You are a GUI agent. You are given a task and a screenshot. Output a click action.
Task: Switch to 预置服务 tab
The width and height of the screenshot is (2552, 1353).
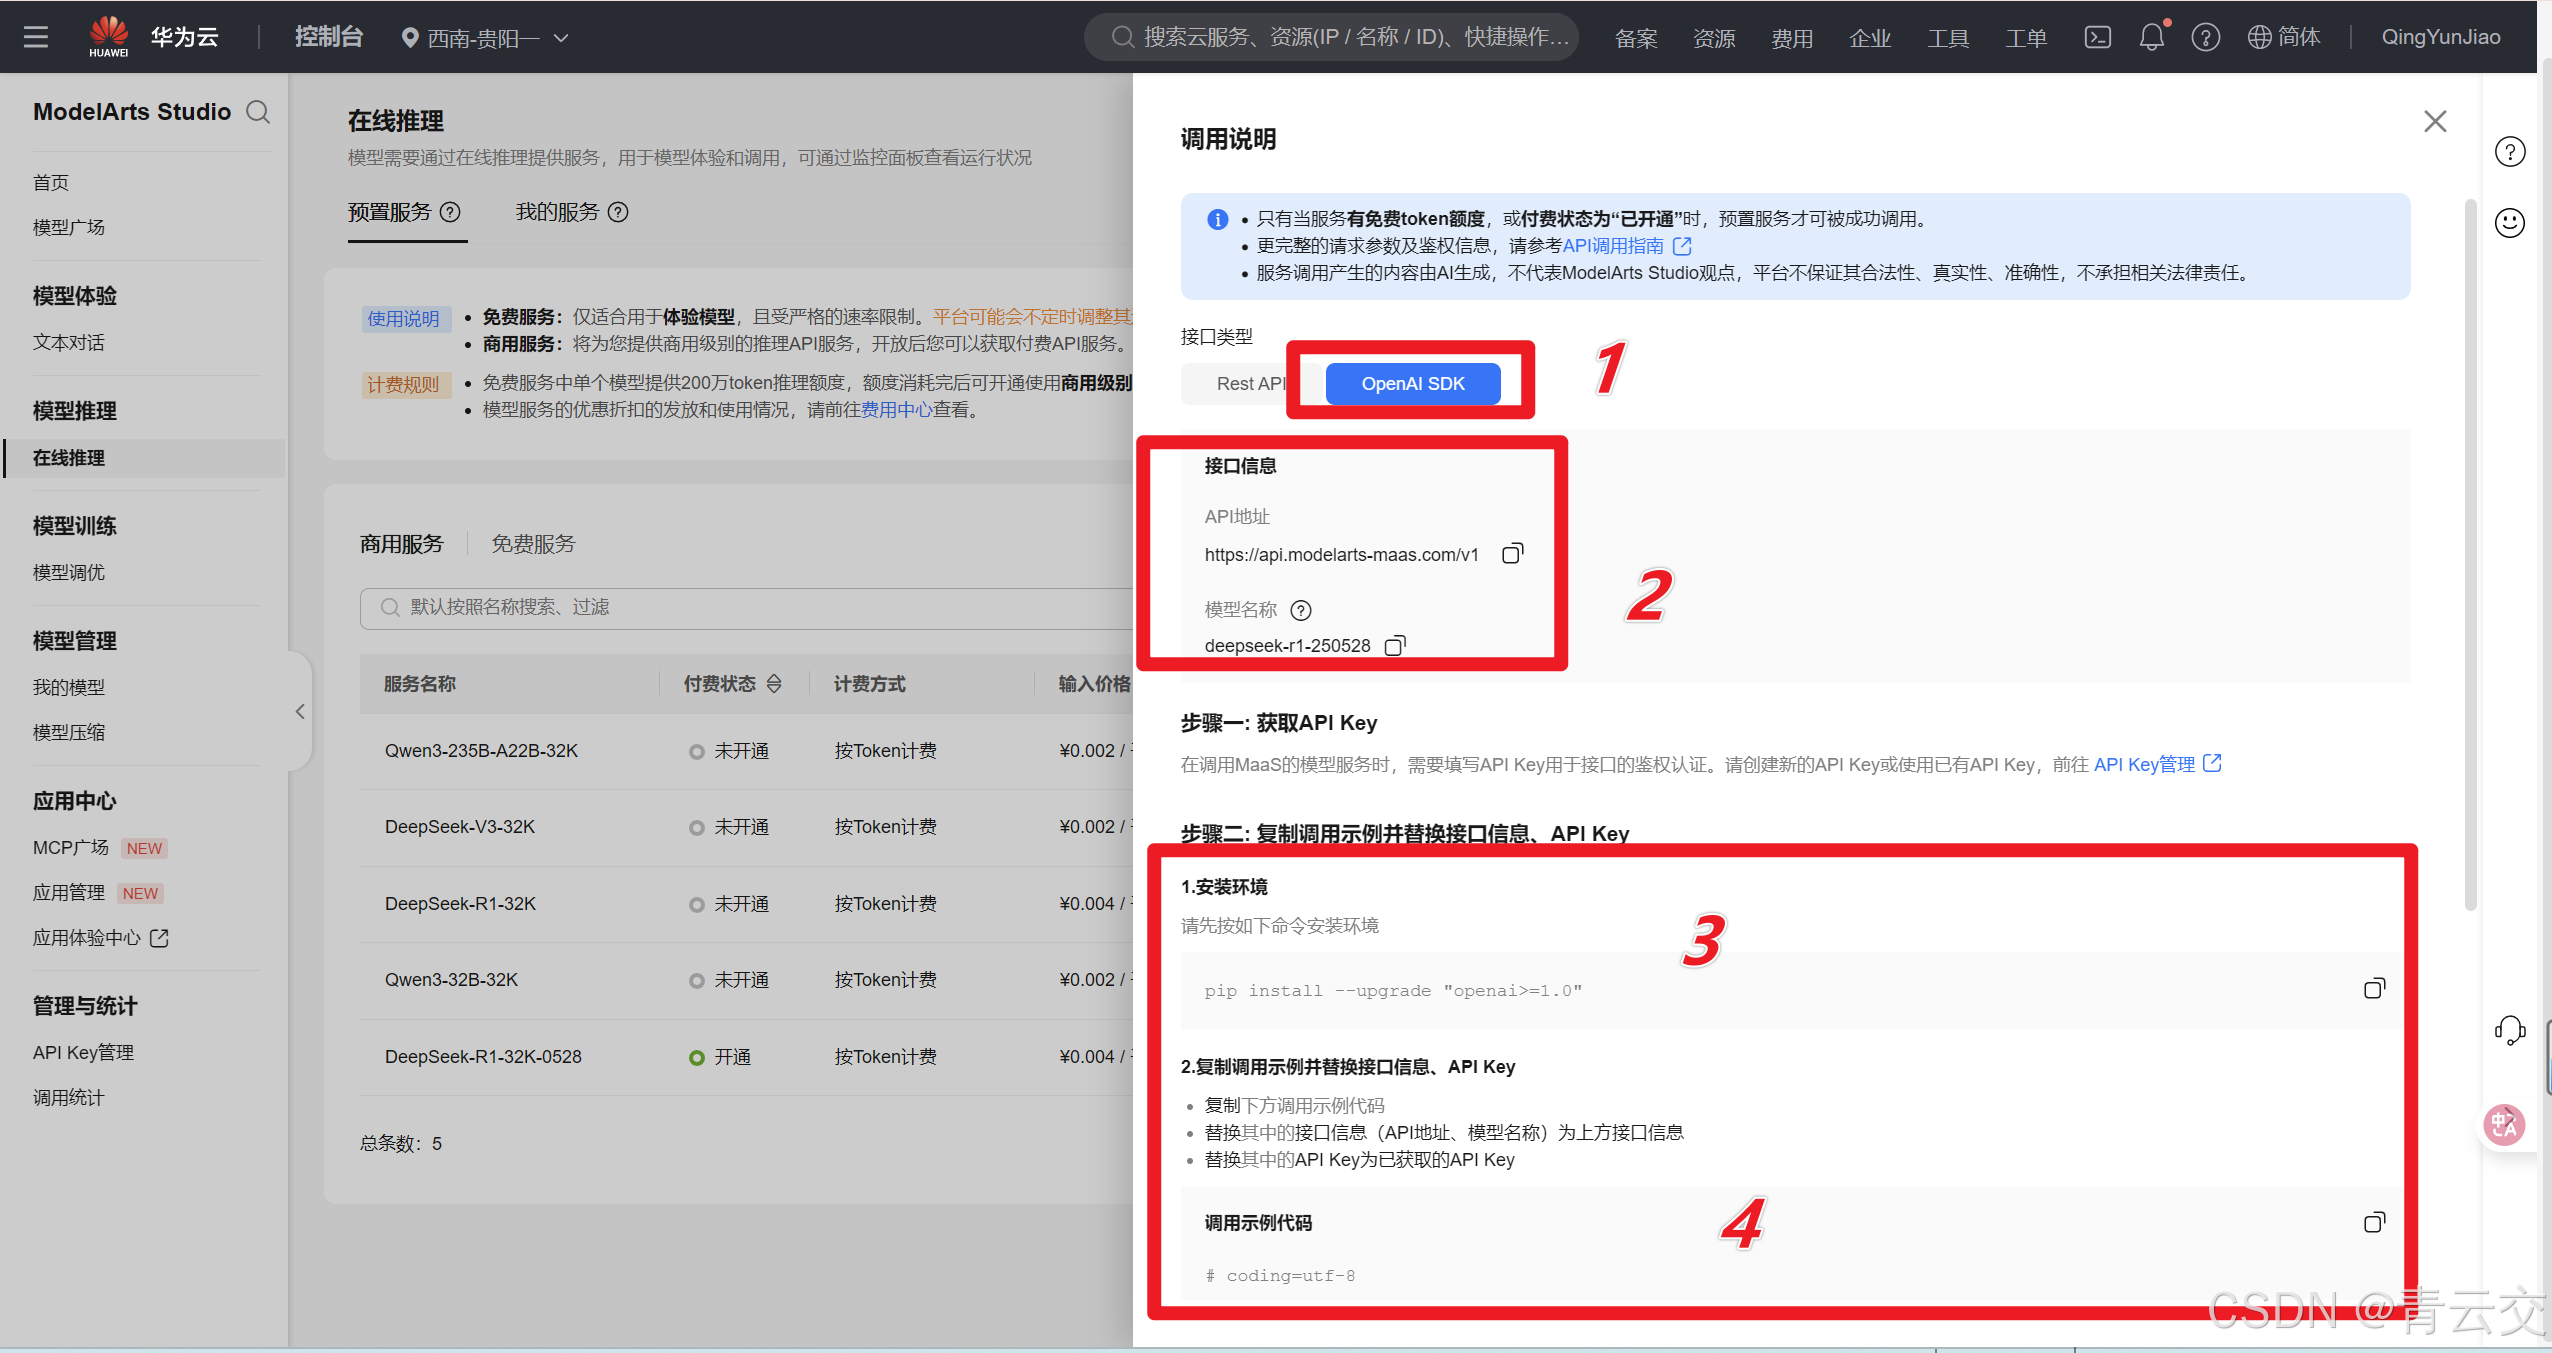(389, 212)
